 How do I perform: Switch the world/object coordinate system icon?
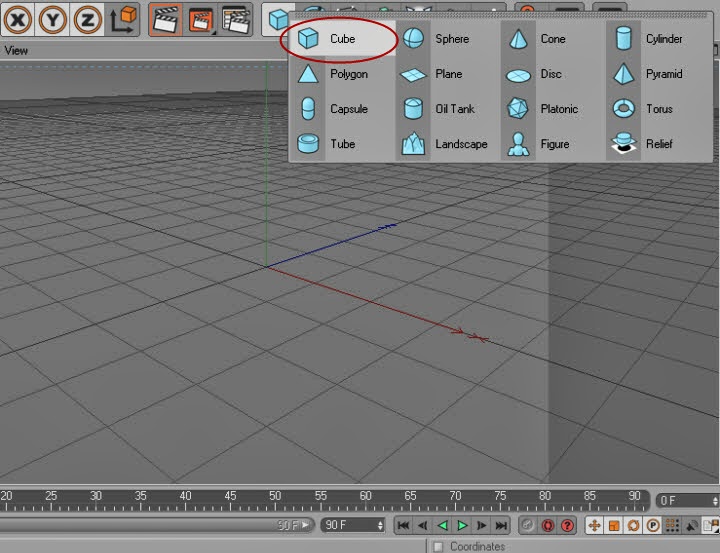pos(123,20)
